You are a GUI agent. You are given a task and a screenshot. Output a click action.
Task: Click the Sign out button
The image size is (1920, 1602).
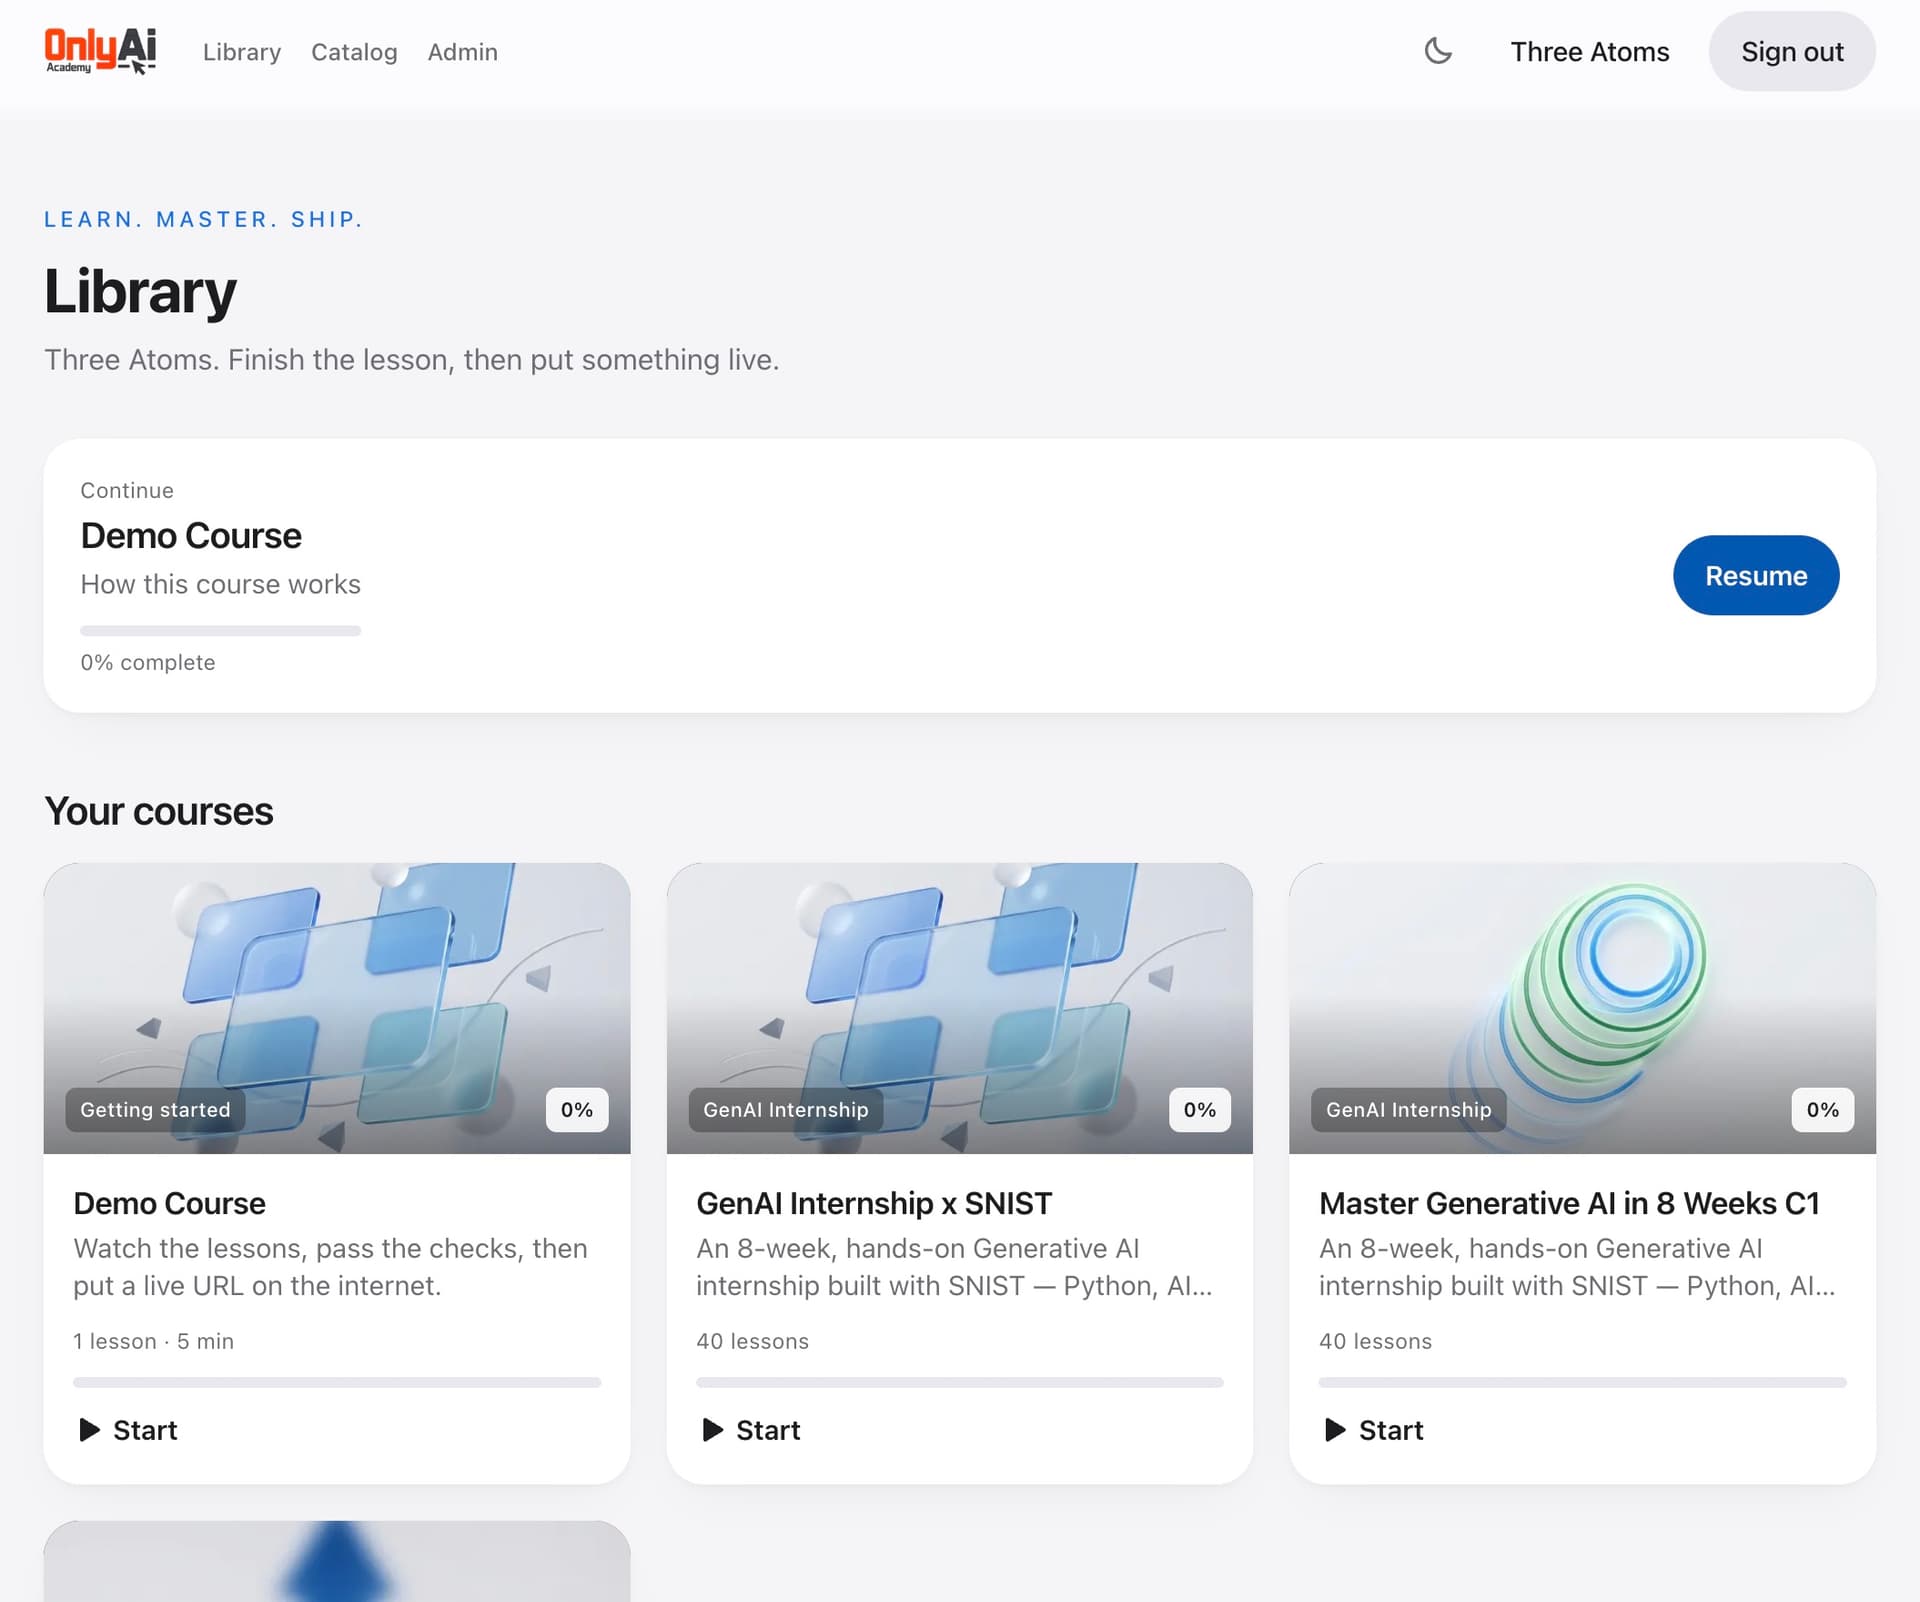pyautogui.click(x=1792, y=52)
